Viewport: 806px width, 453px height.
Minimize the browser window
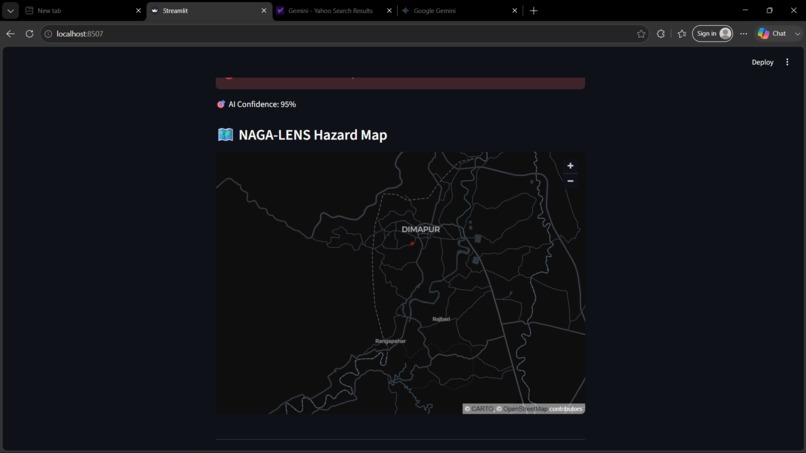click(745, 10)
